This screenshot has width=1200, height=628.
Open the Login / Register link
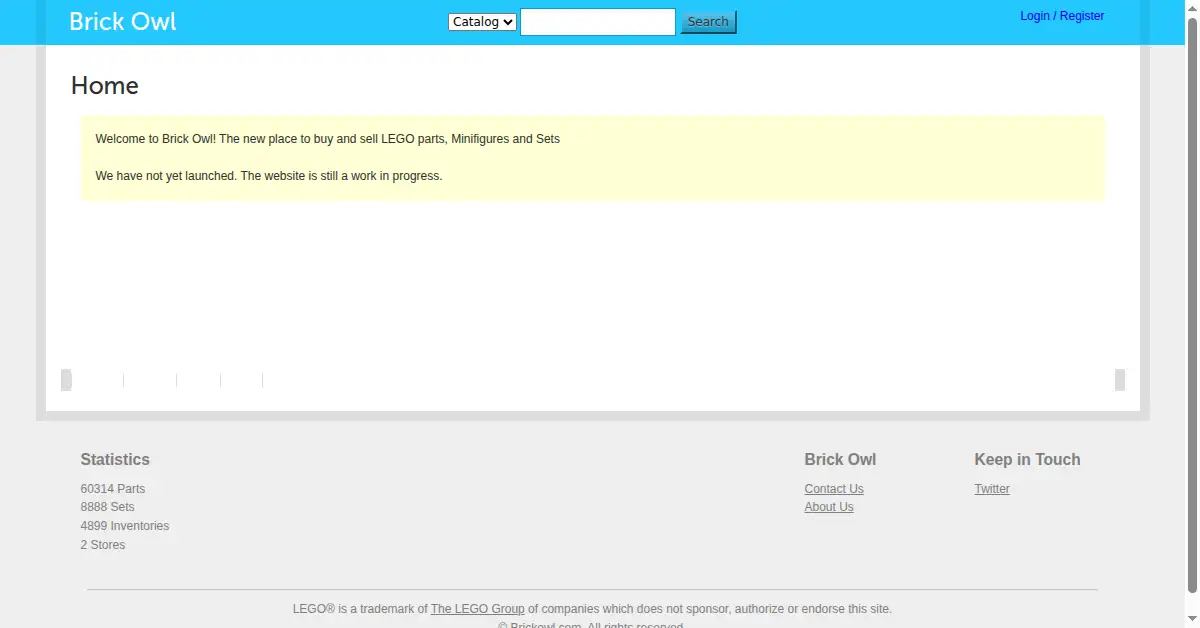point(1062,16)
